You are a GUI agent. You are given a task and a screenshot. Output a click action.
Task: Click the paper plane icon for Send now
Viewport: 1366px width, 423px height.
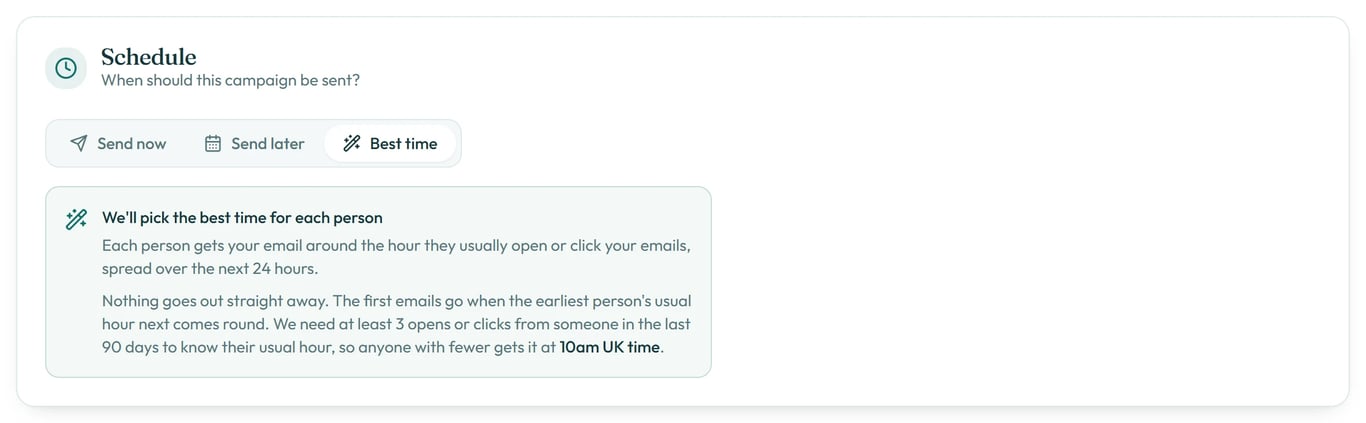click(78, 143)
